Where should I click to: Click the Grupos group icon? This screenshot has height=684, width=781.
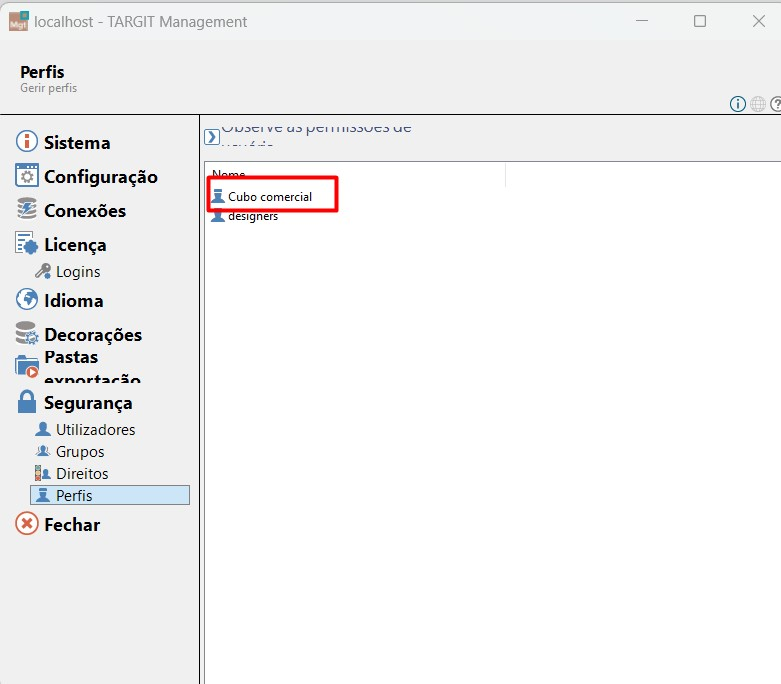coord(43,451)
